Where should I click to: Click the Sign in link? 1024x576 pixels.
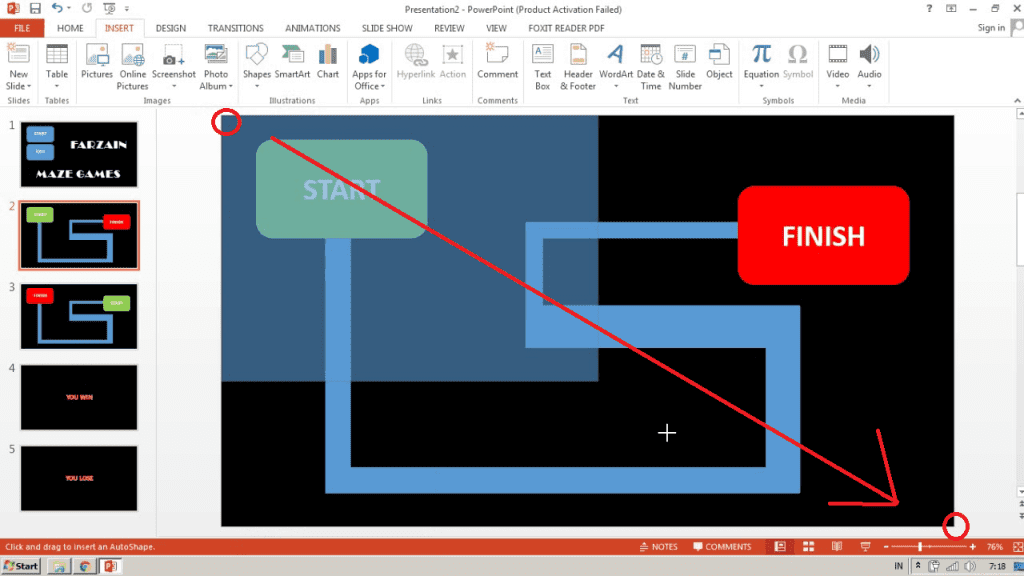point(991,28)
